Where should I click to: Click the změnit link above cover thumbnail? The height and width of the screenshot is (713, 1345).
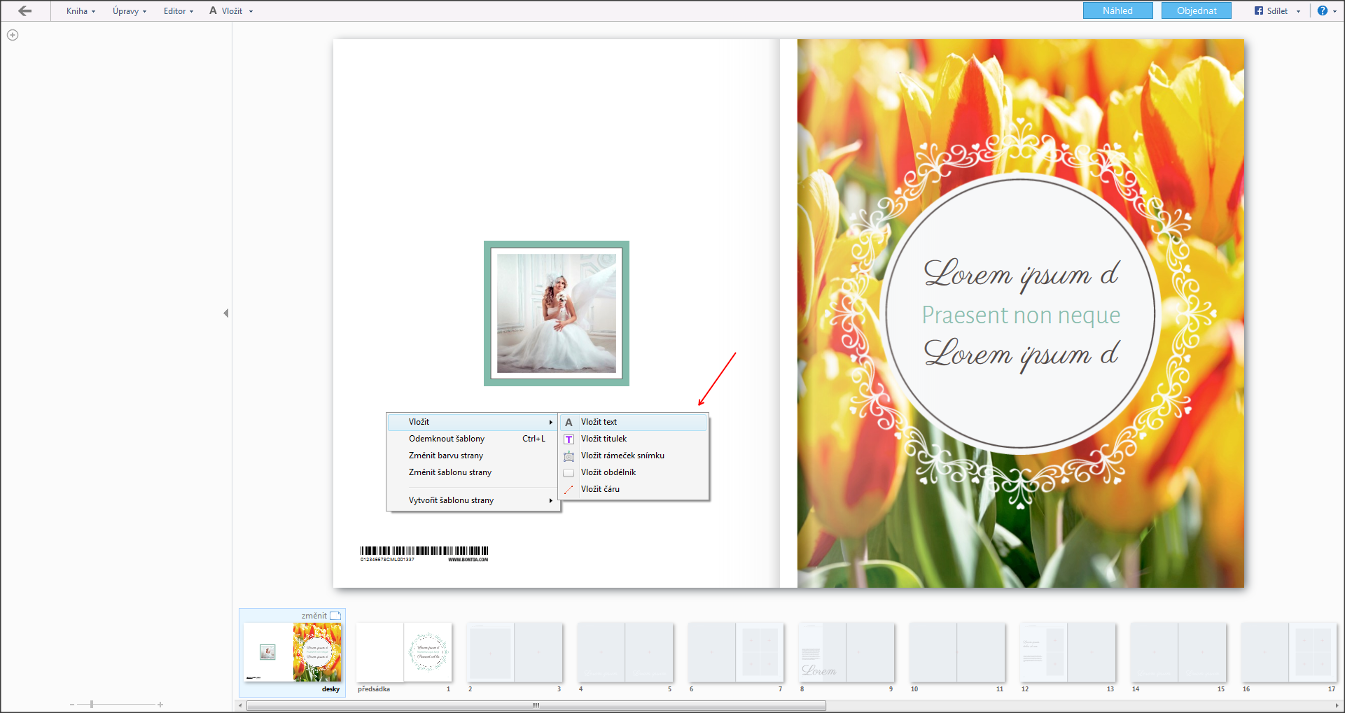(x=314, y=616)
